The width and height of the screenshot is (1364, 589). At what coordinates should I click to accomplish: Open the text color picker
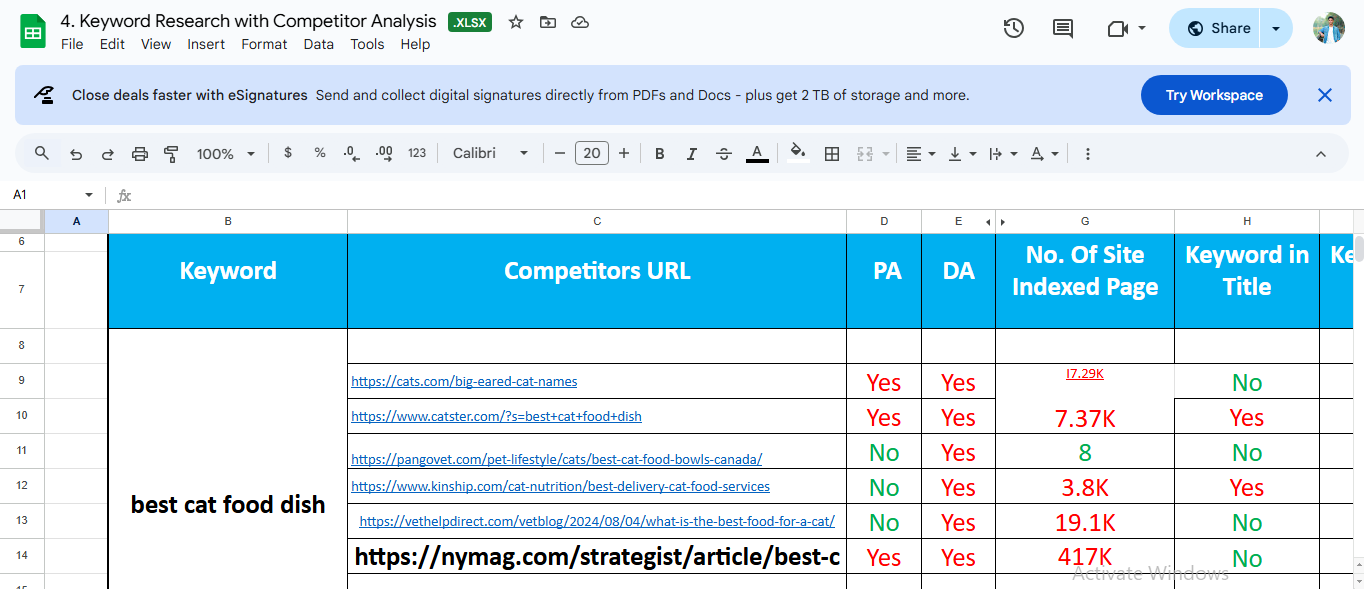coord(757,153)
